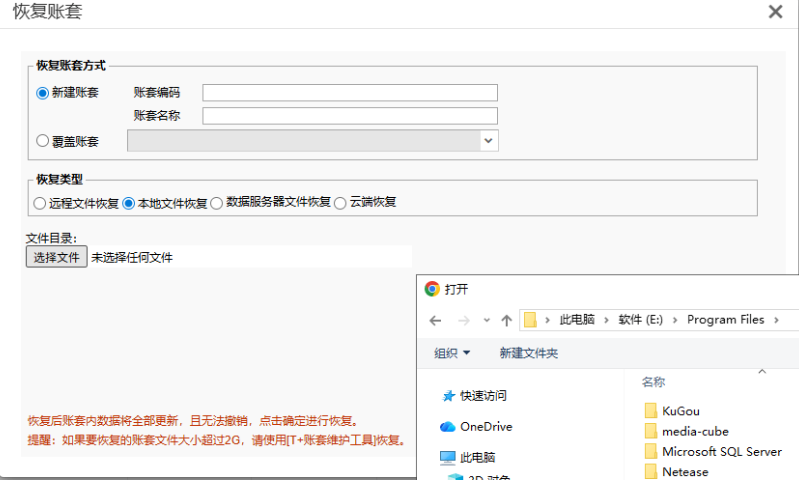Screen dimensions: 799x480
Task: Open the 组织 menu
Action: tap(452, 353)
